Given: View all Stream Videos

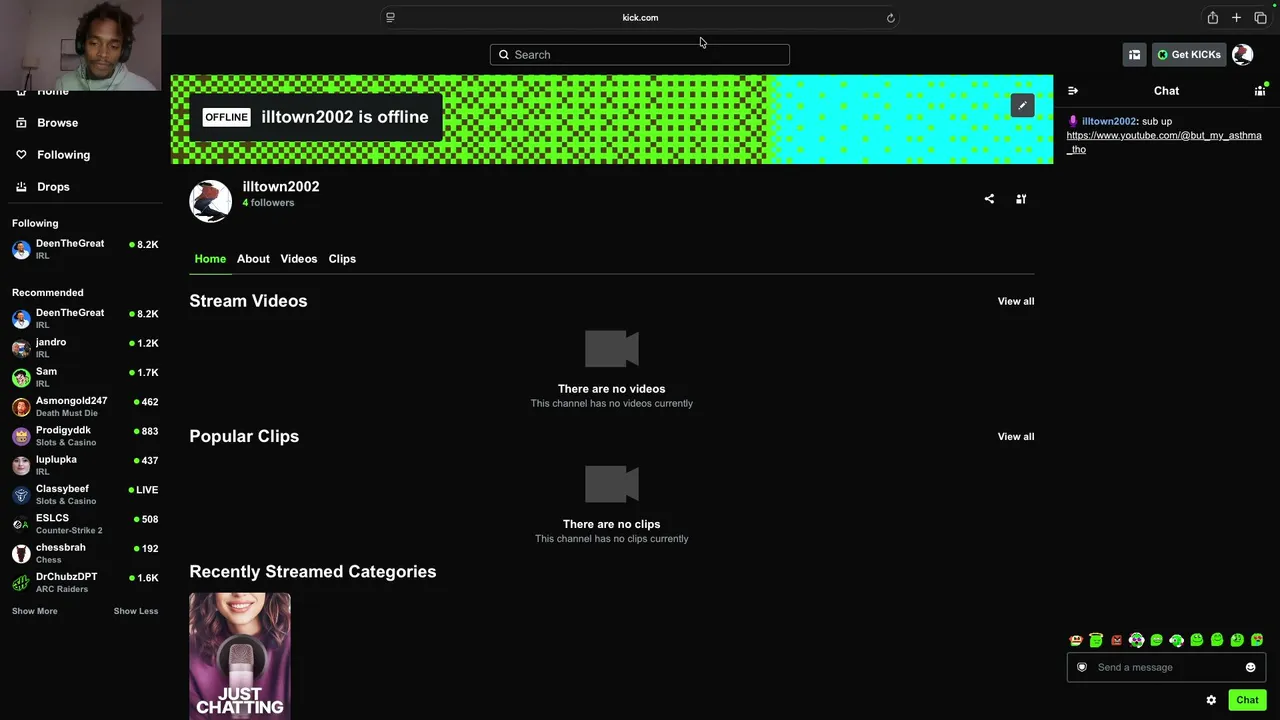Looking at the screenshot, I should pos(1016,301).
